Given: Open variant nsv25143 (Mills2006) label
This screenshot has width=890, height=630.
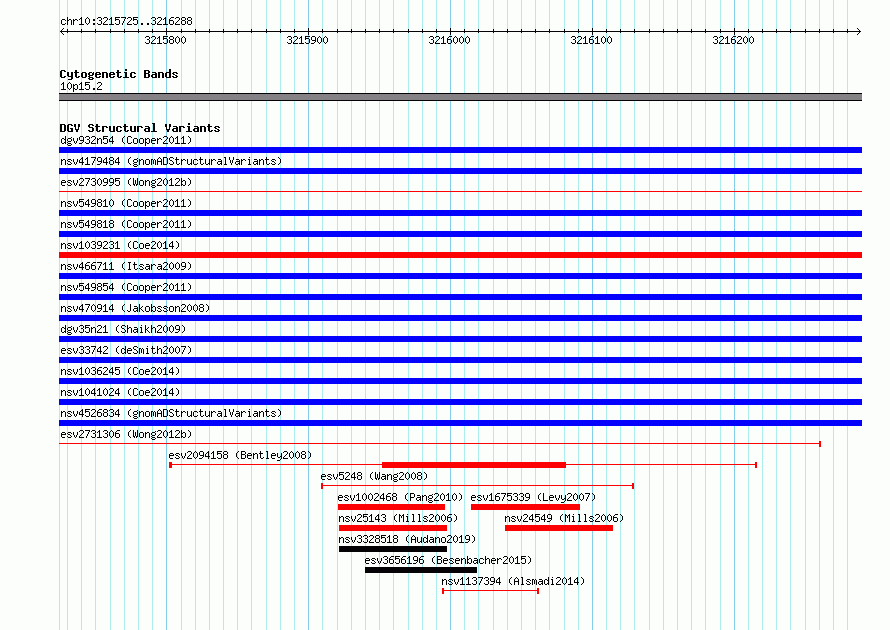Looking at the screenshot, I should (398, 518).
